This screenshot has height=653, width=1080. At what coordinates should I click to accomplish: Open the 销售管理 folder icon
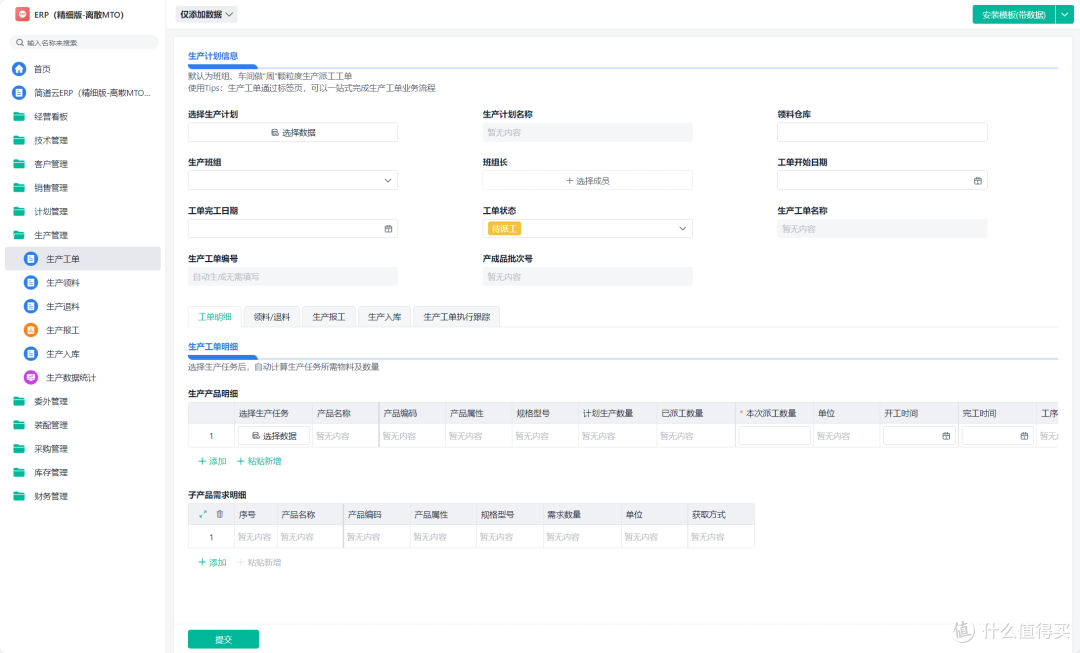(19, 187)
